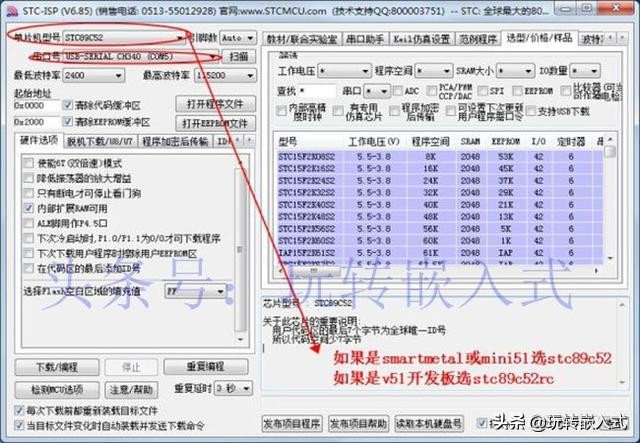This screenshot has height=443, width=640.
Task: Select the STC15F2K32S2 row in table
Action: pyautogui.click(x=440, y=193)
